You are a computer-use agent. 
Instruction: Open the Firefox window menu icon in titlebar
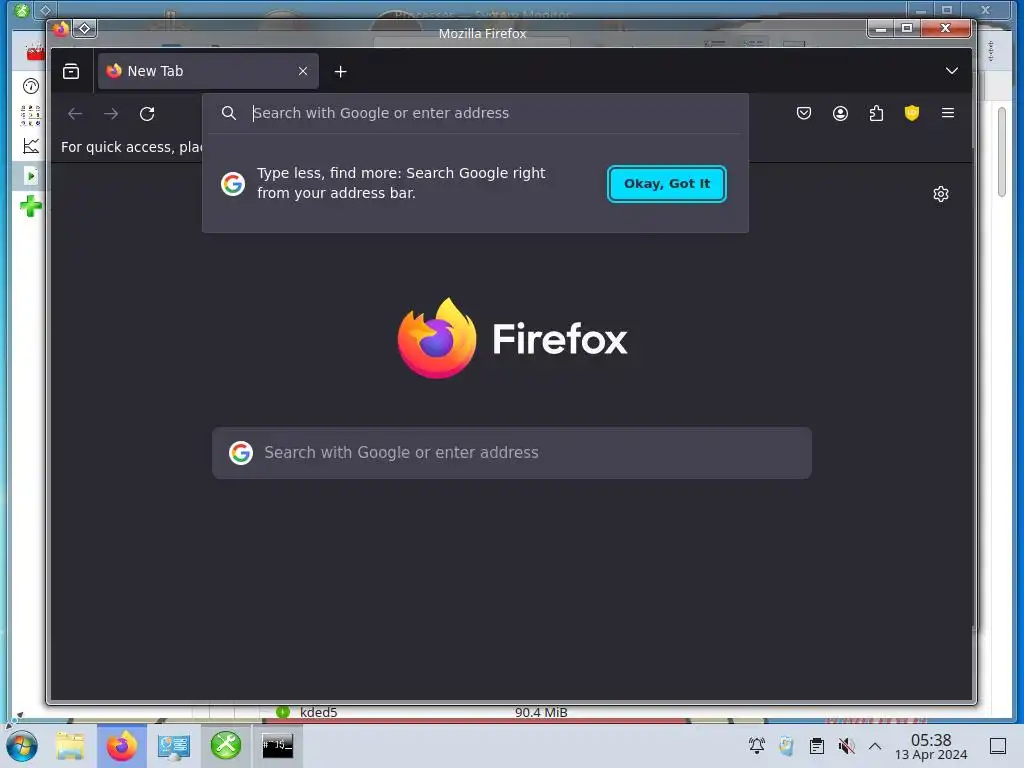(61, 29)
